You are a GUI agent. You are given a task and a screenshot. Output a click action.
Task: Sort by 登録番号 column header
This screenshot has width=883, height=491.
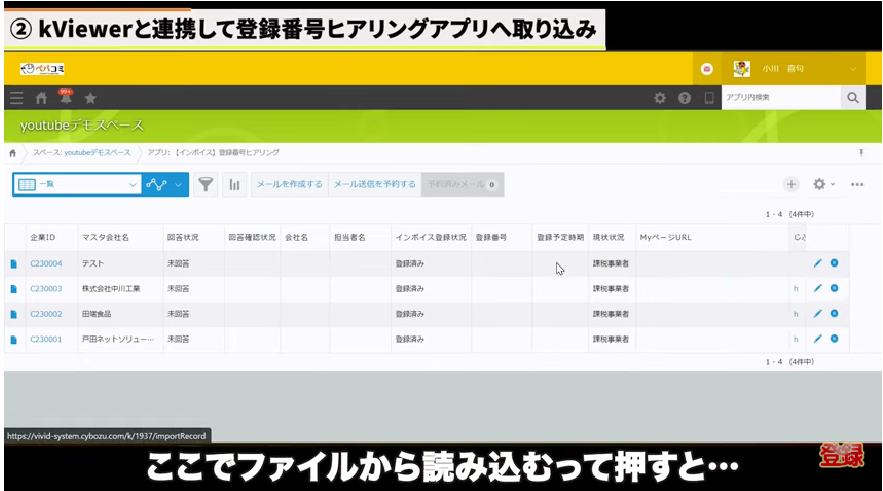tap(491, 238)
